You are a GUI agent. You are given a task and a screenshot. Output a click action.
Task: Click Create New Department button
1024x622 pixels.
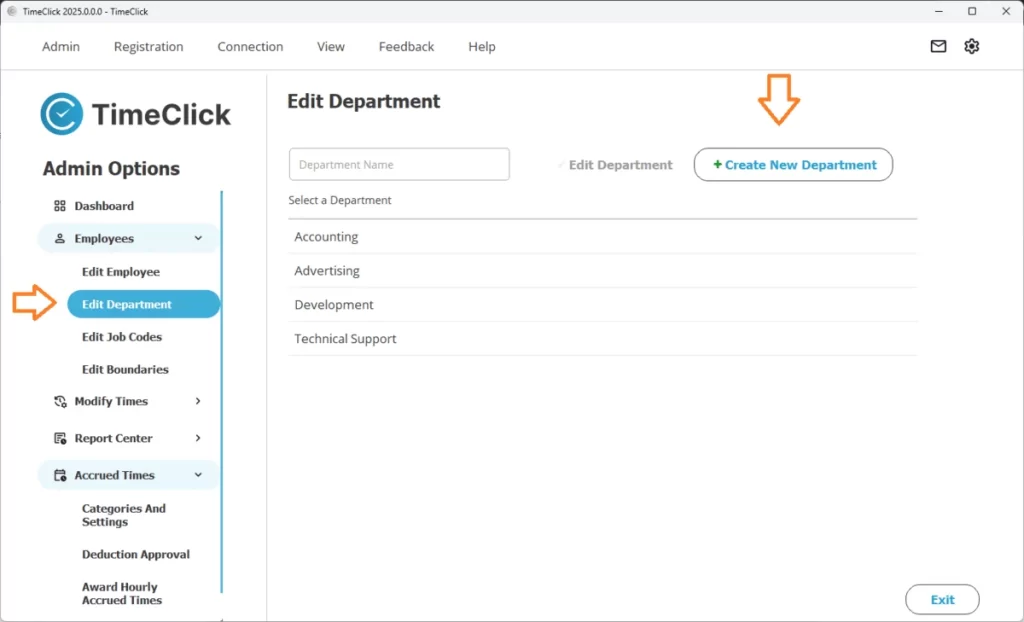[x=793, y=165]
